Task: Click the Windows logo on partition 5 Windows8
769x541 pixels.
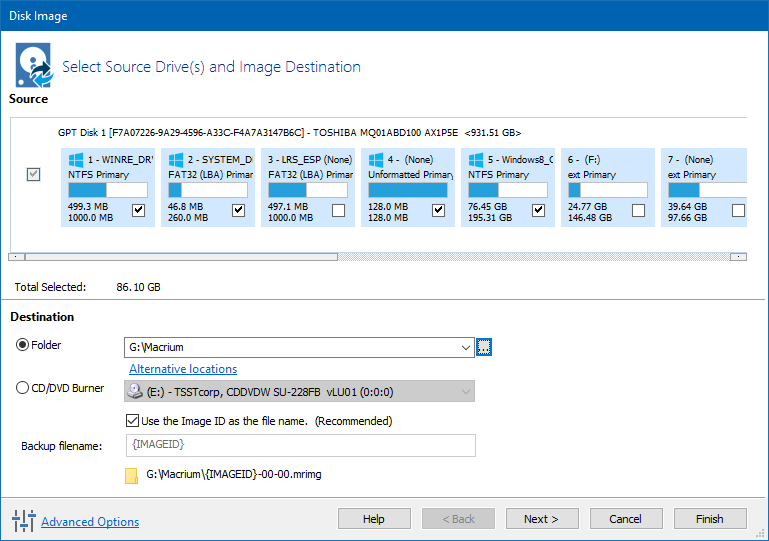Action: pos(476,160)
